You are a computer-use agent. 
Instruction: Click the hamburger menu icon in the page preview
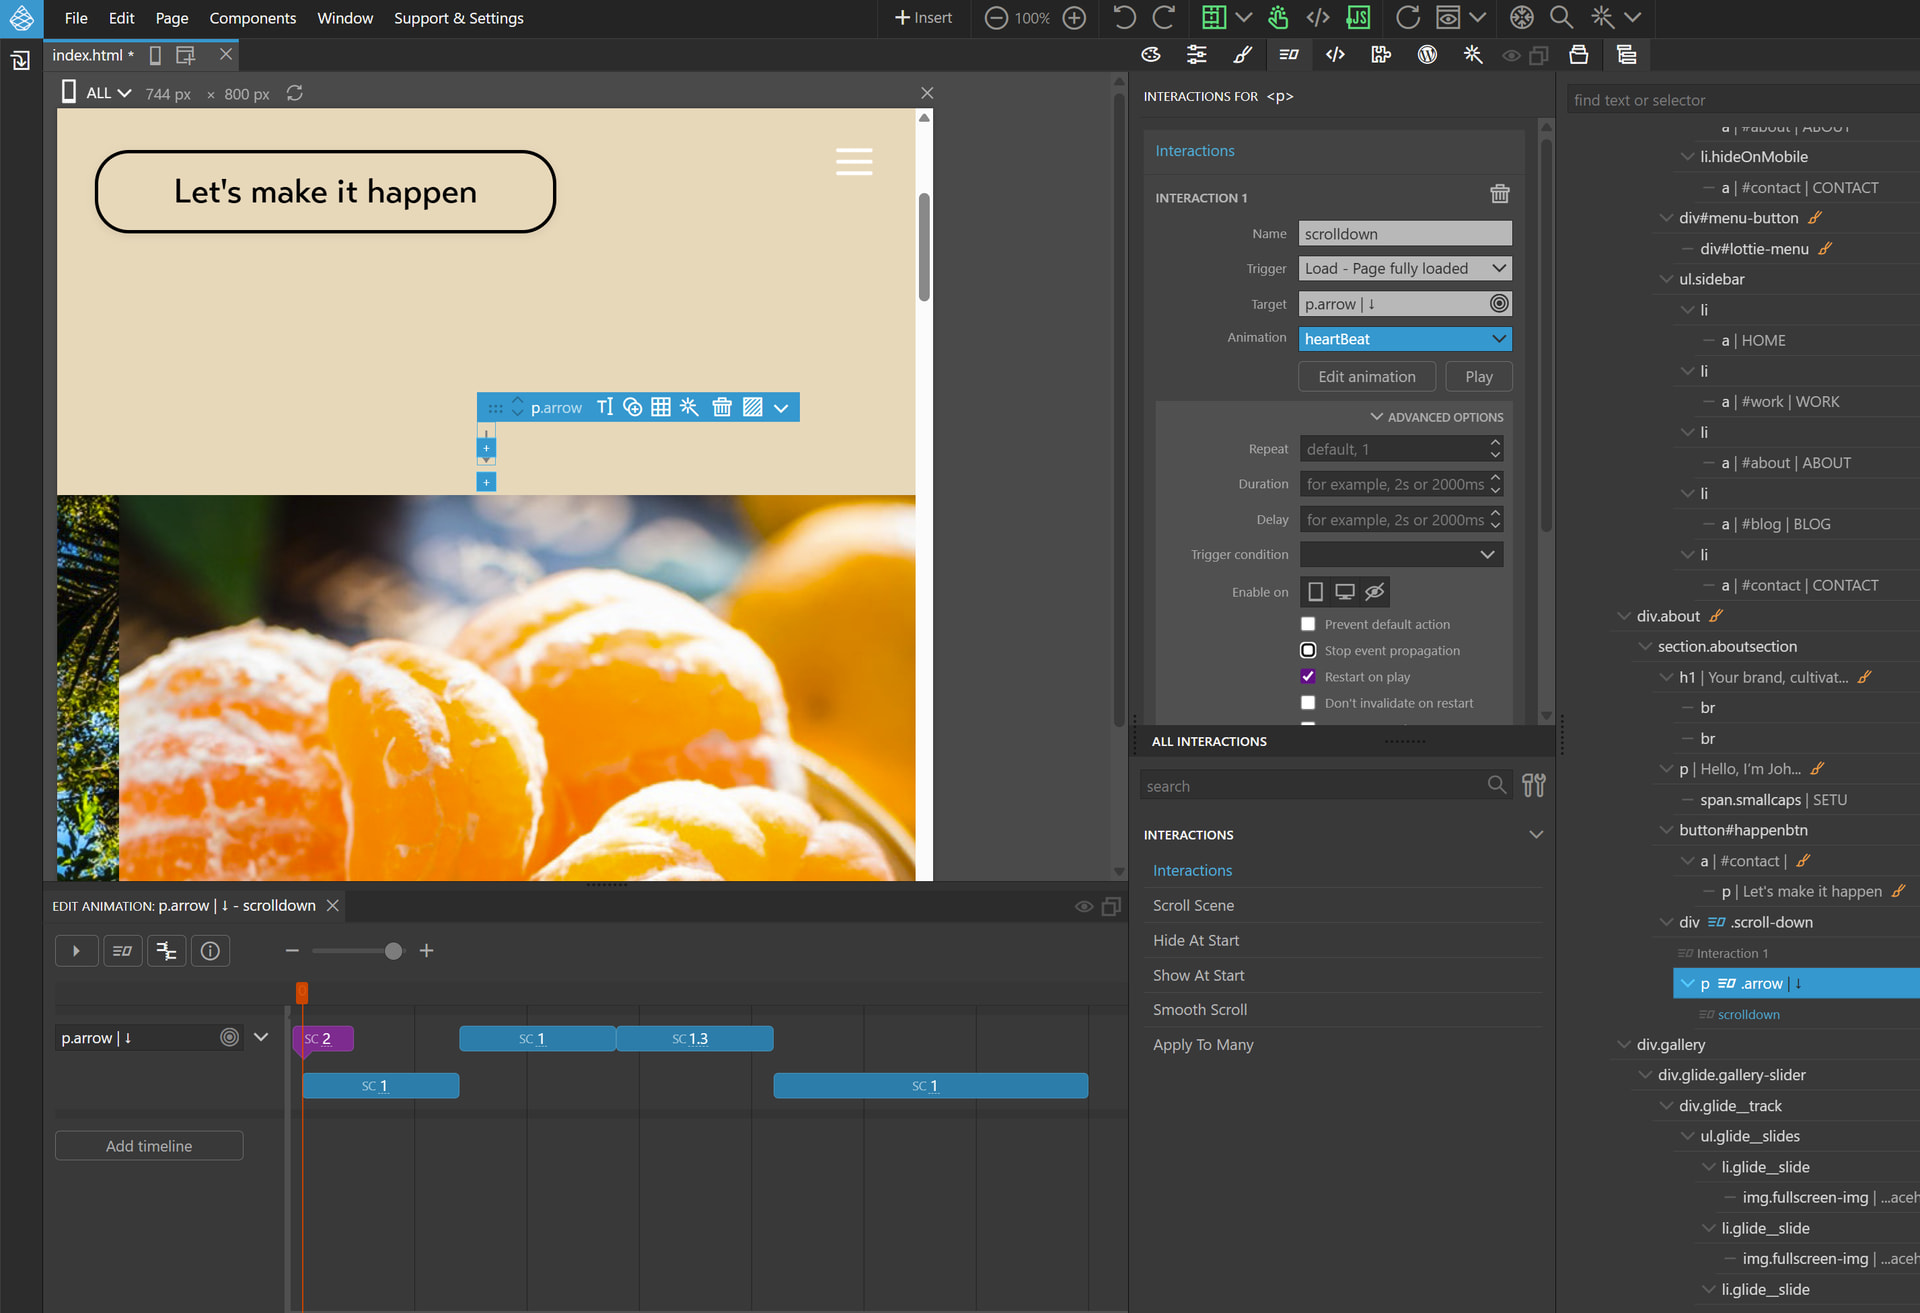(x=854, y=161)
